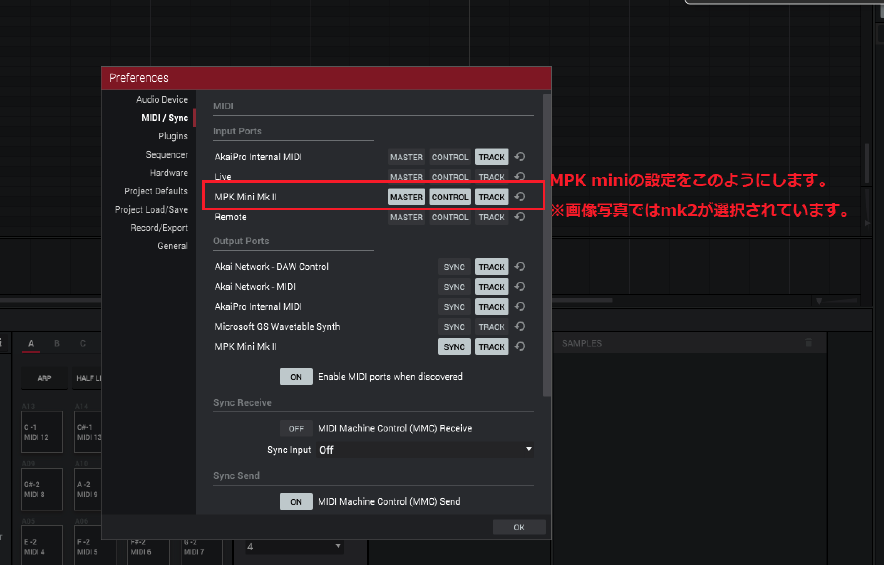Click the SAMPLES panel header
Screen dimensions: 884x565
point(582,343)
